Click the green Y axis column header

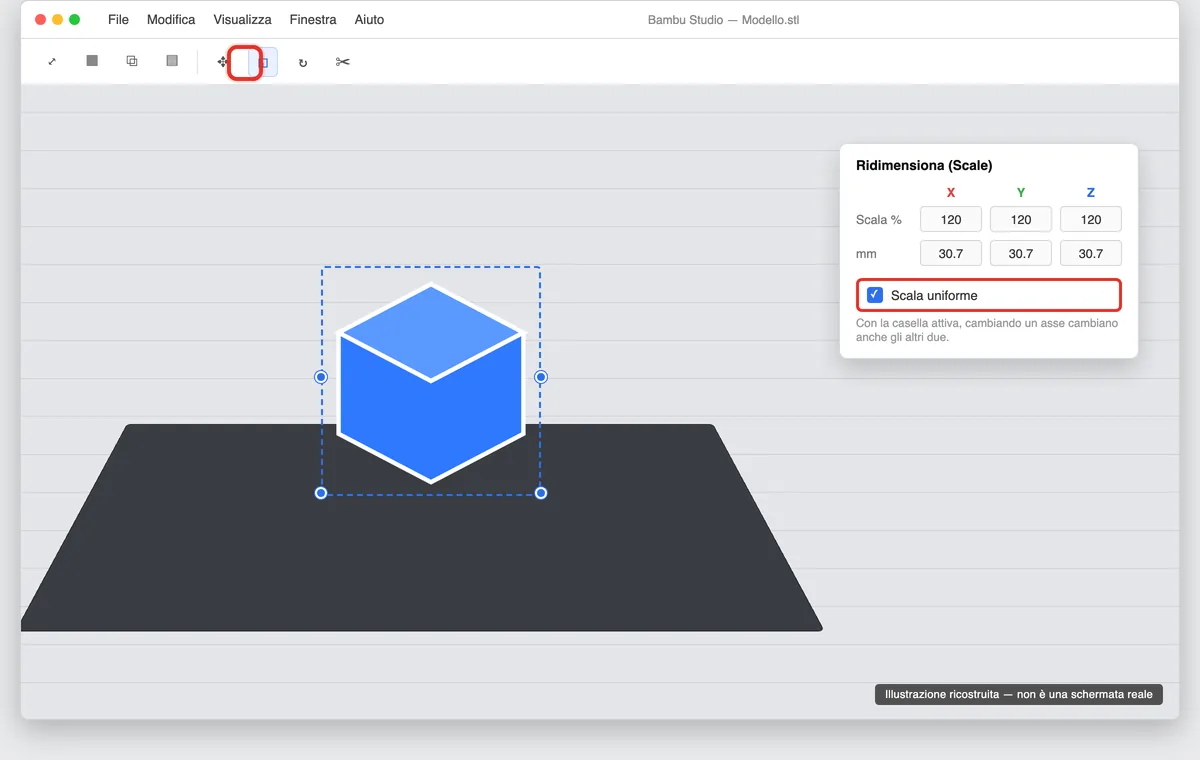coord(1021,192)
